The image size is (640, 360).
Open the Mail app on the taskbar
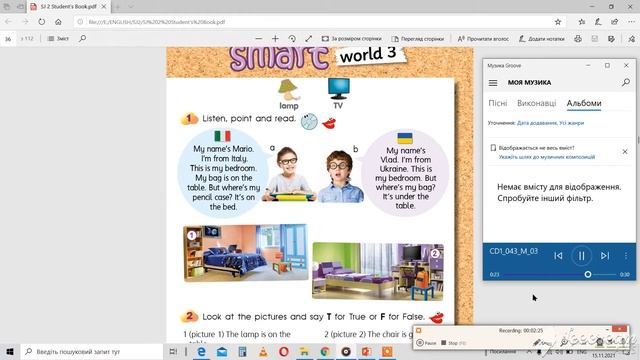click(x=222, y=351)
